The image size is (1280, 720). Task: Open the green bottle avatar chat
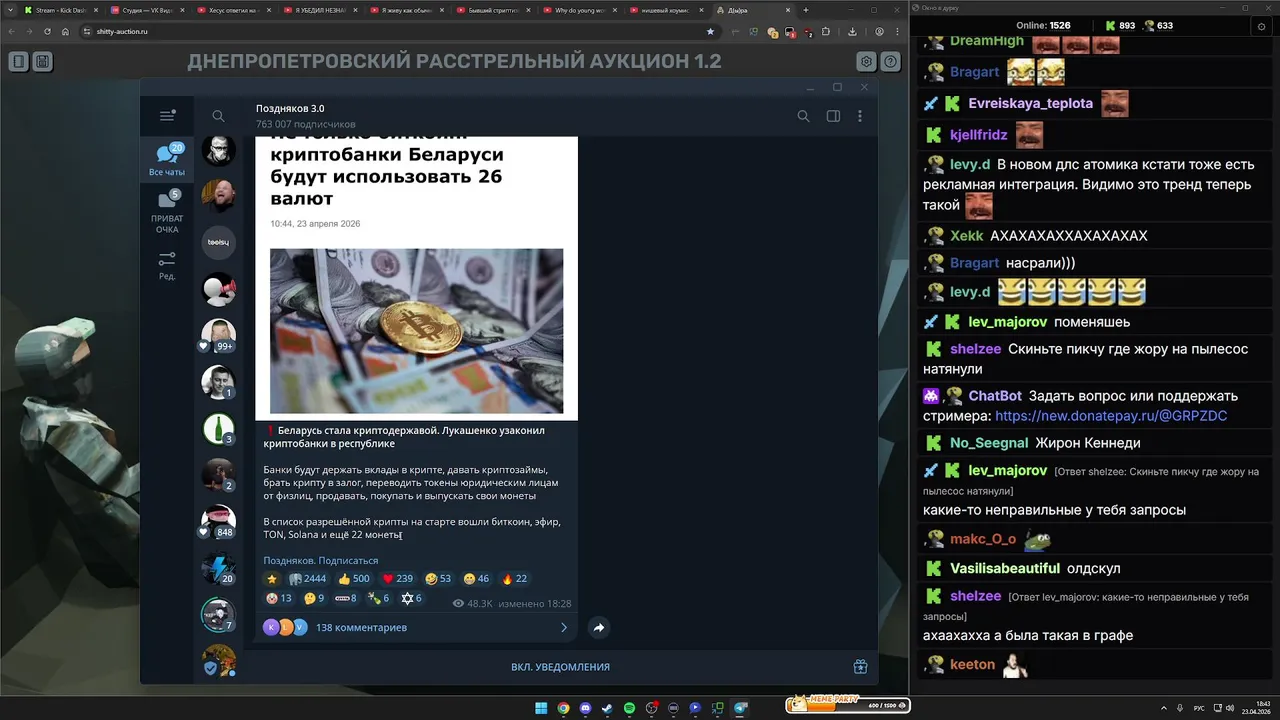(218, 428)
